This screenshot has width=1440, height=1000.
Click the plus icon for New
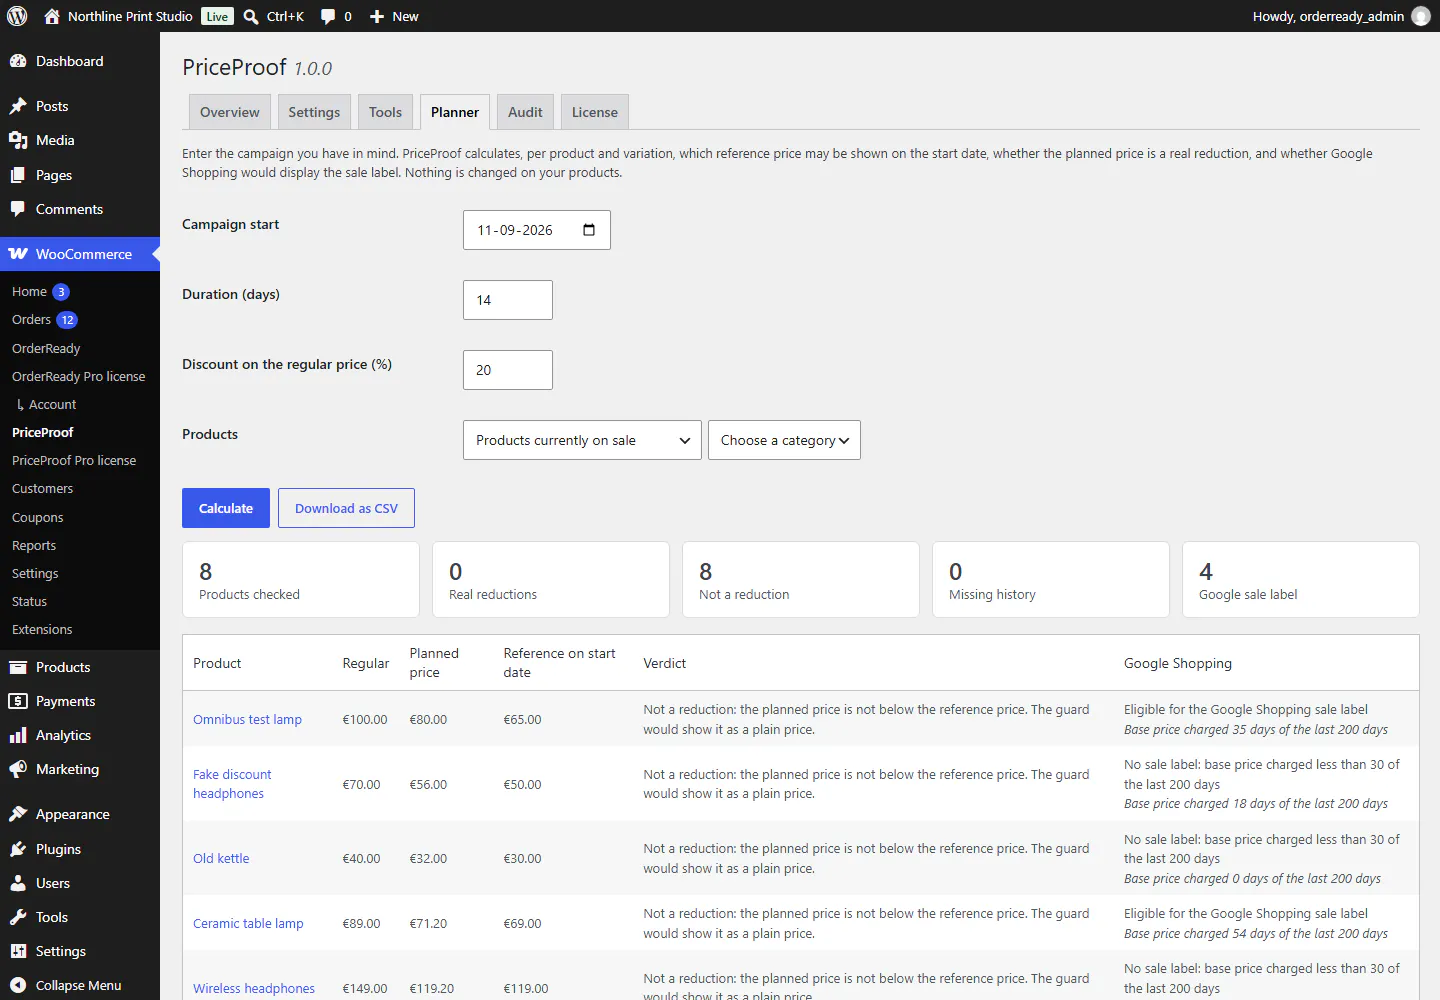(x=377, y=16)
